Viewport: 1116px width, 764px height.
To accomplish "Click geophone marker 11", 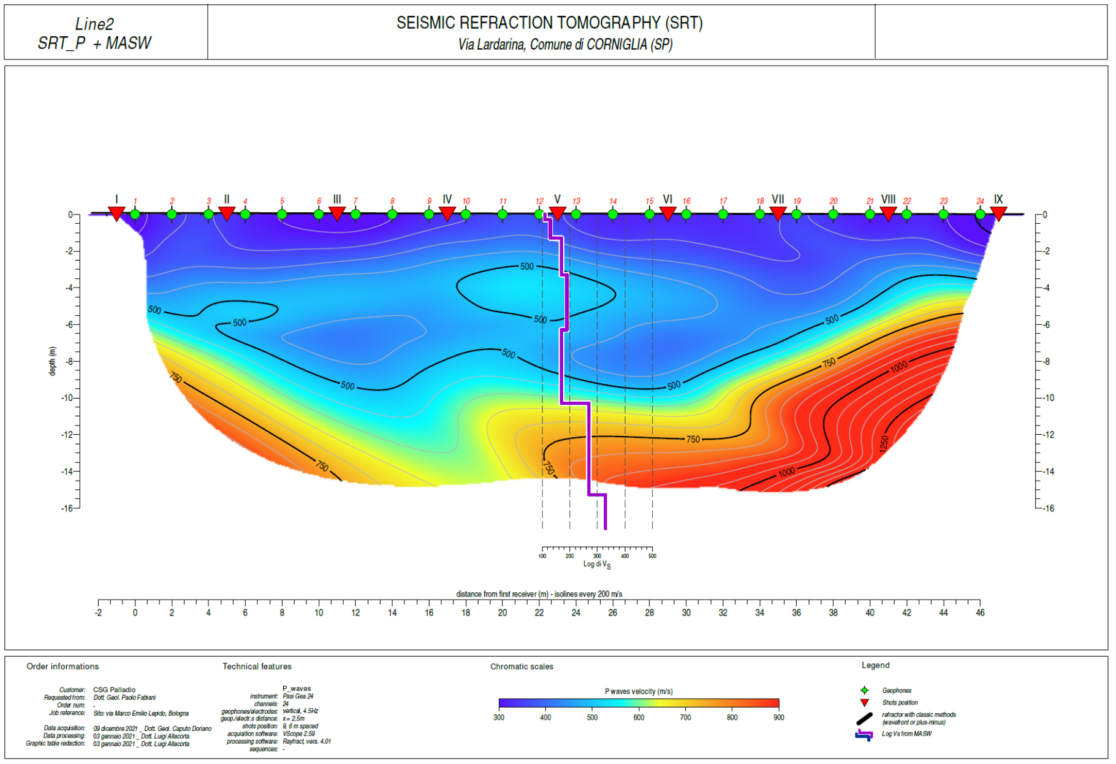I will click(x=502, y=214).
